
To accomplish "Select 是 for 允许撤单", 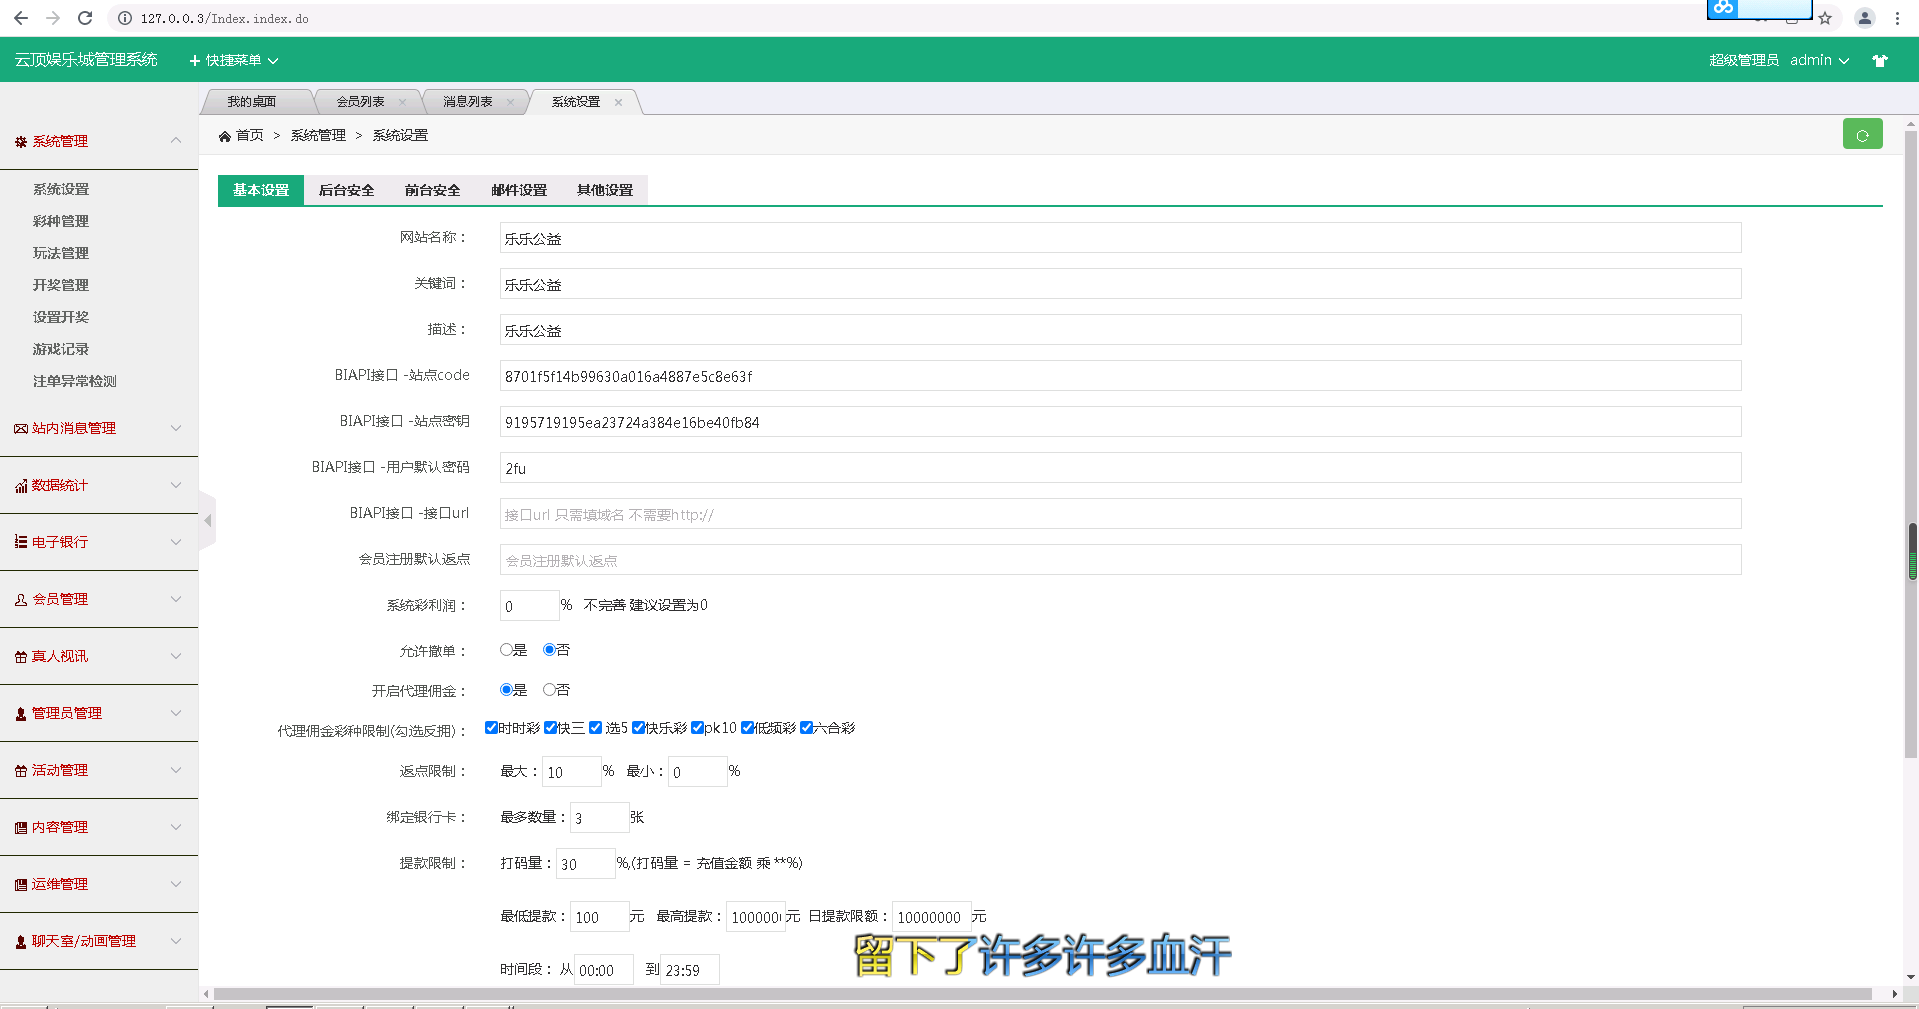I will pyautogui.click(x=506, y=650).
